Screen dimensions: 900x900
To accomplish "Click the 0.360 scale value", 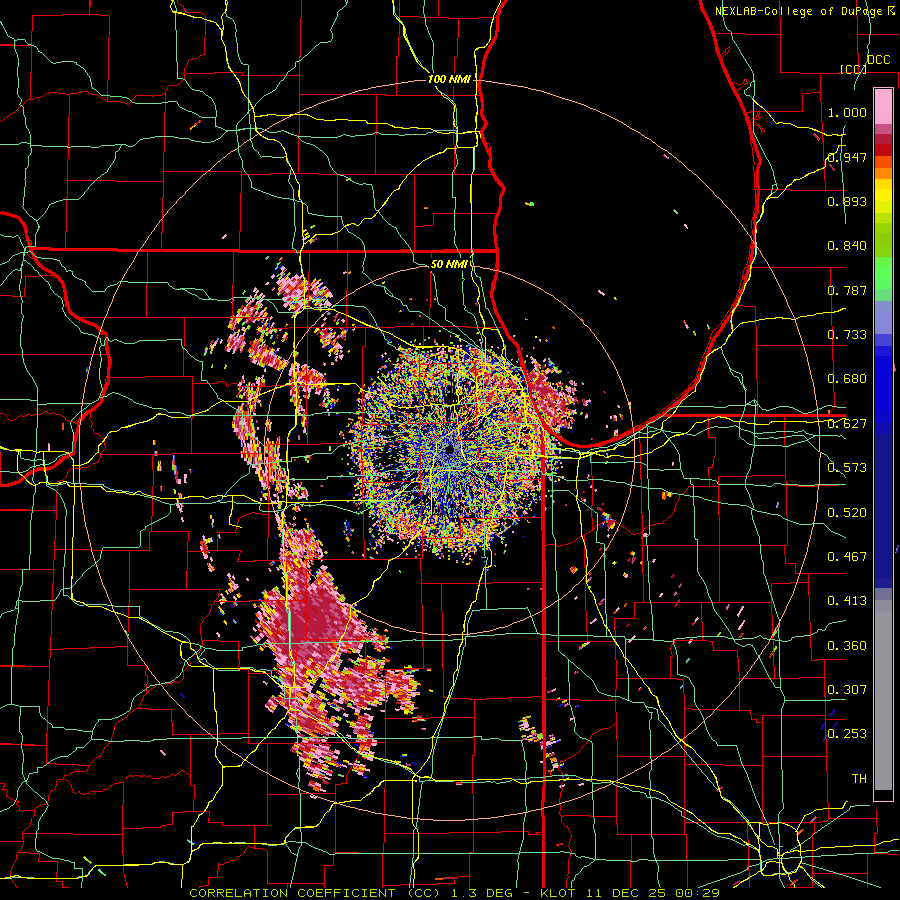I will click(x=847, y=646).
